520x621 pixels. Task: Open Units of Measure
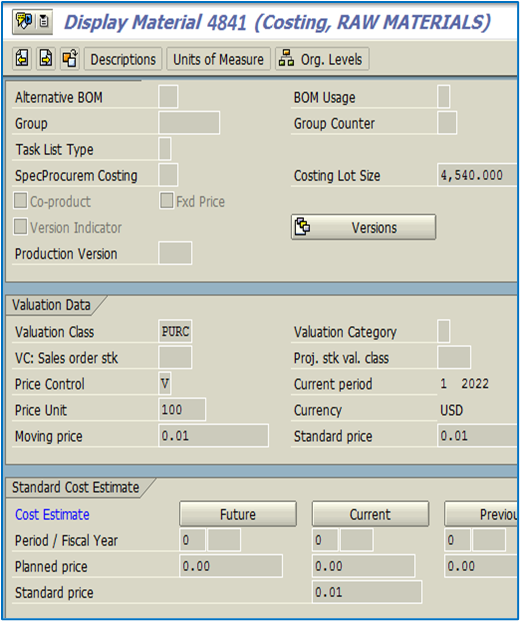[x=218, y=59]
